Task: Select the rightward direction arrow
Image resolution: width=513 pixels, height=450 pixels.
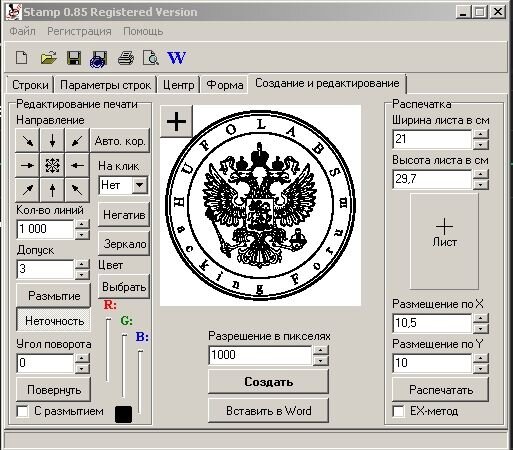Action: tap(28, 165)
